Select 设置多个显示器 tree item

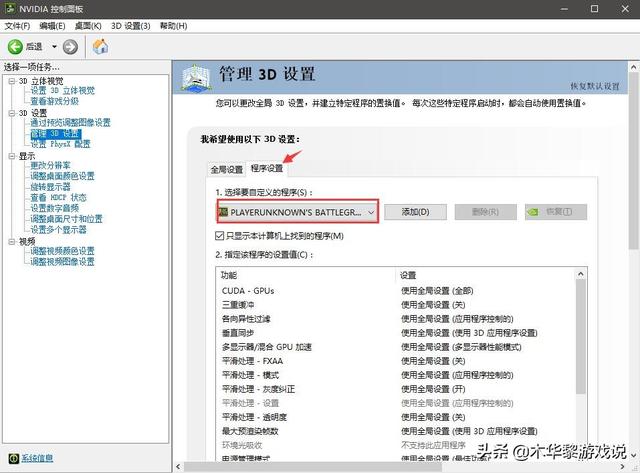point(58,229)
